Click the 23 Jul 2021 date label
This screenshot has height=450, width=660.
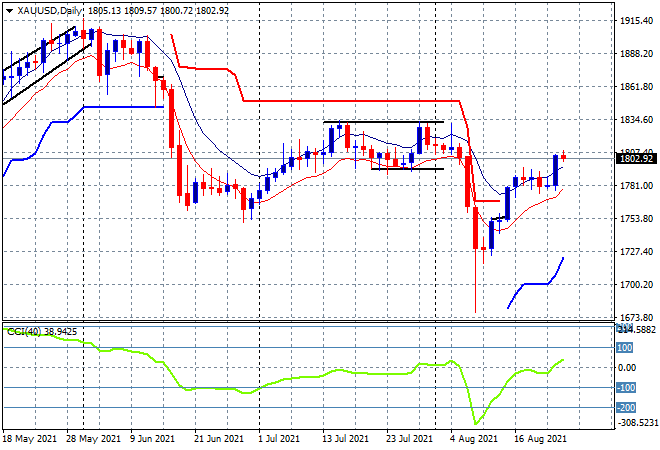[409, 439]
